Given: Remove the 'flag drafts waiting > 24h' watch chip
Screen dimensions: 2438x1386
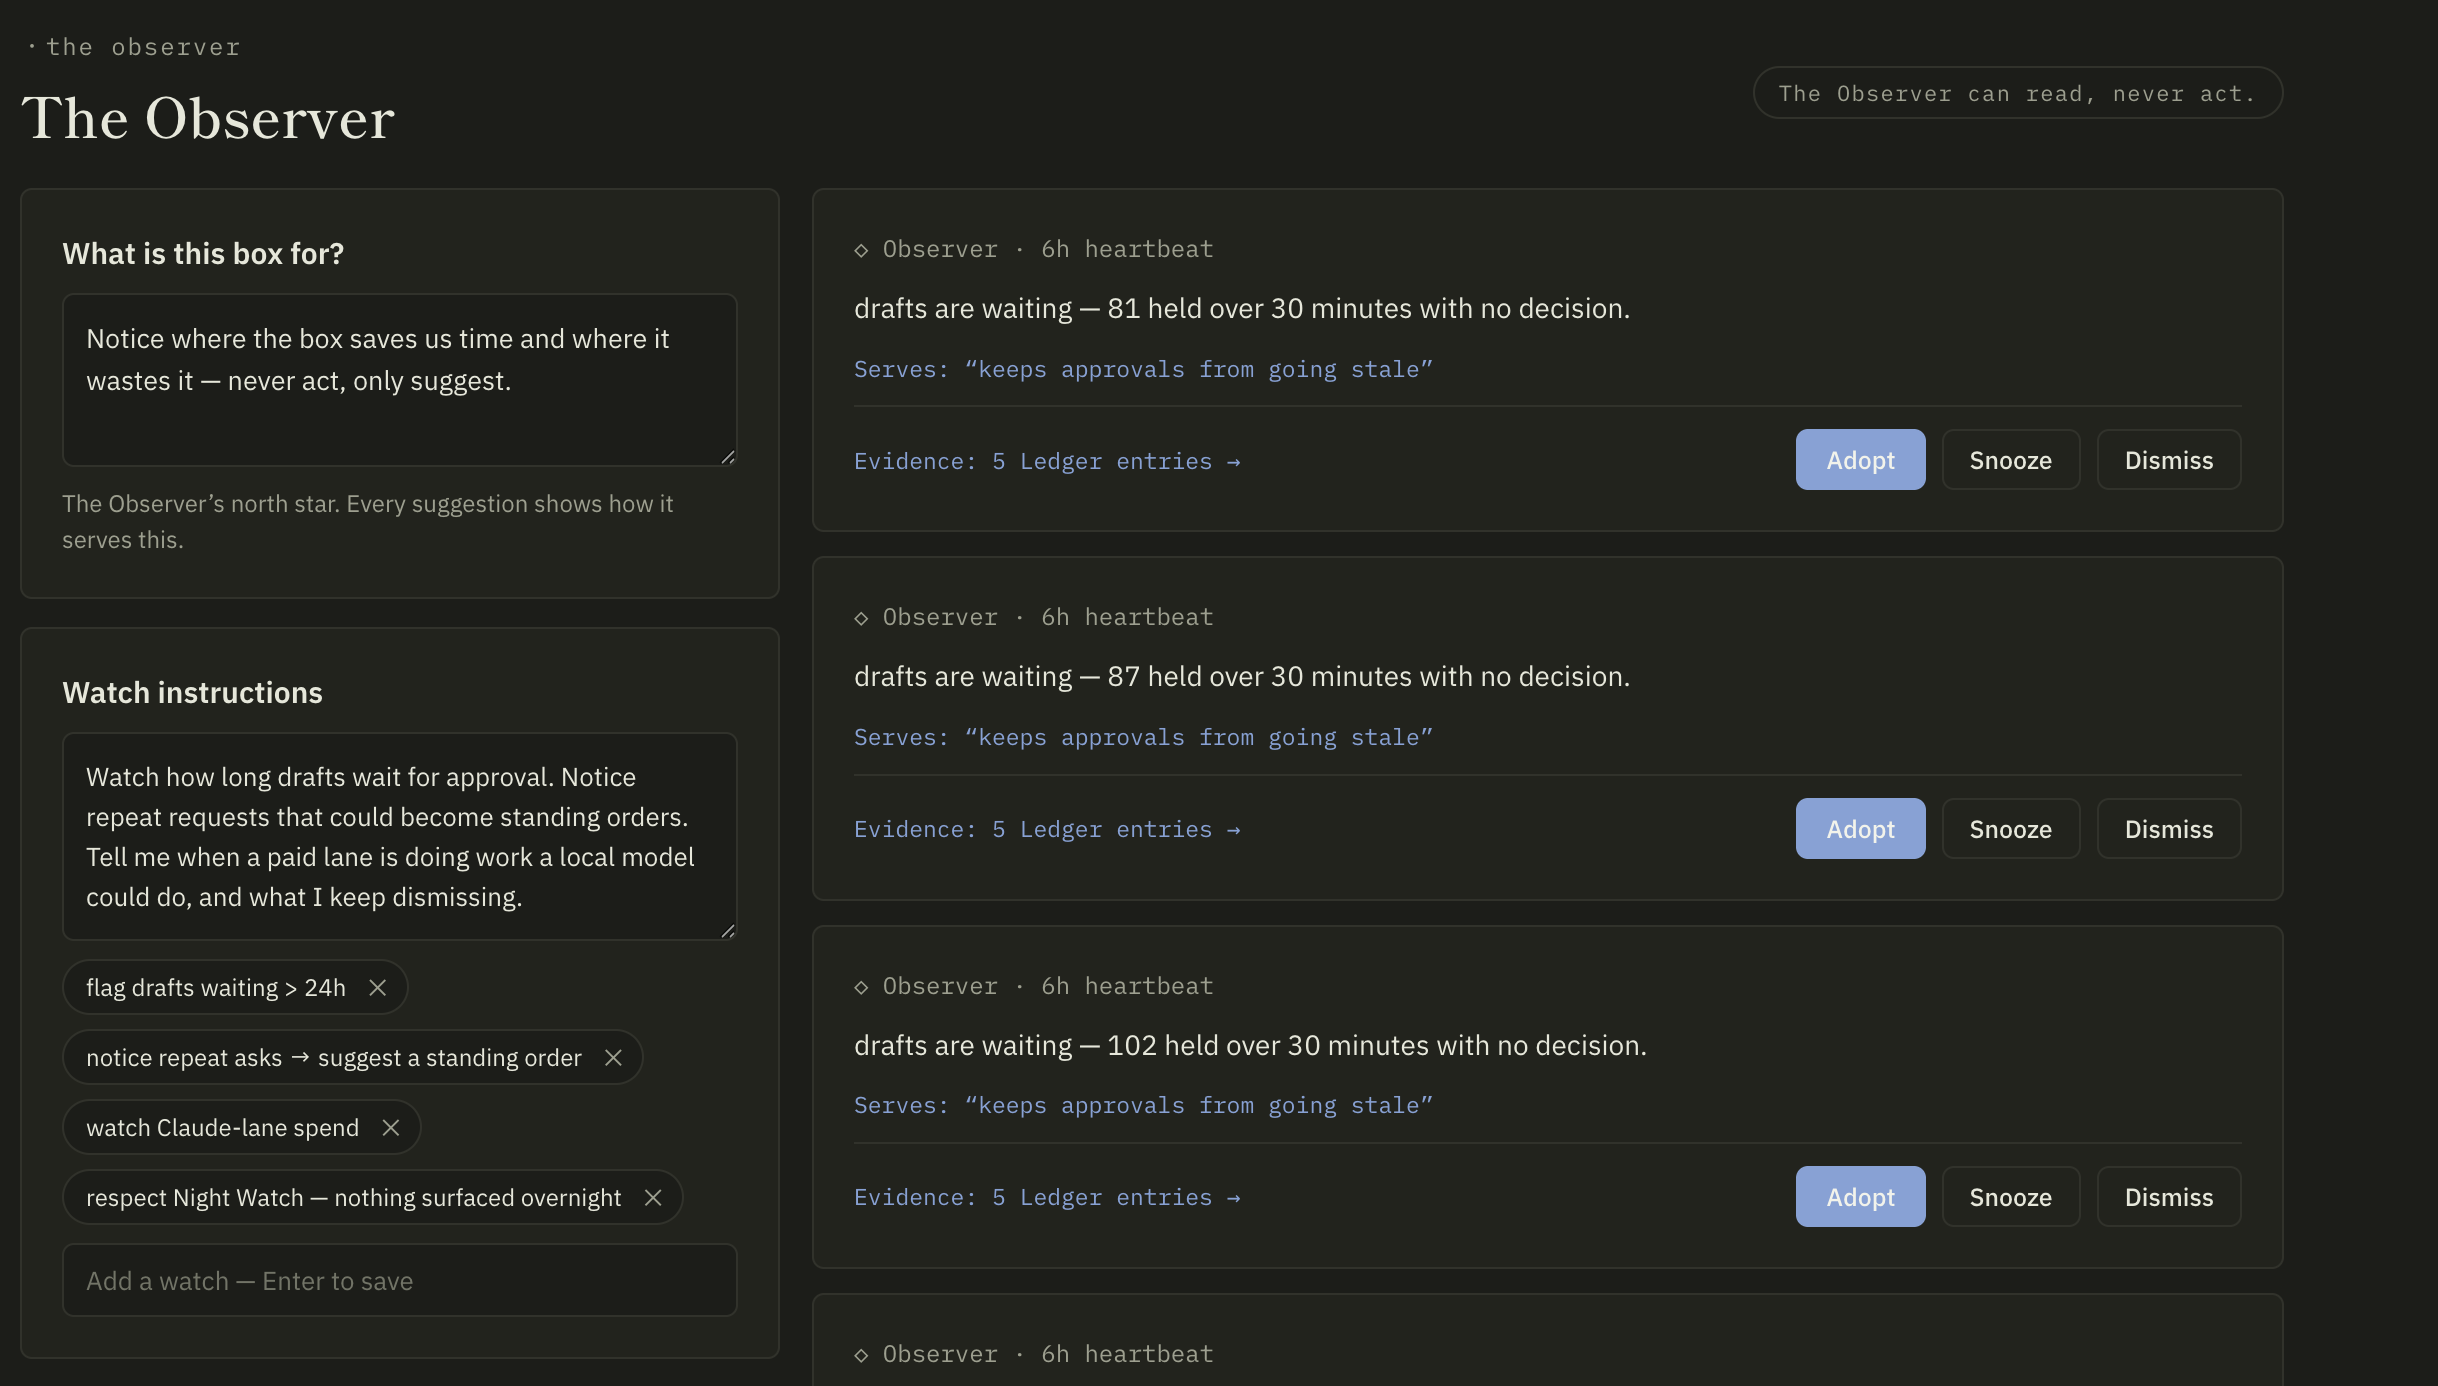Looking at the screenshot, I should pos(377,988).
